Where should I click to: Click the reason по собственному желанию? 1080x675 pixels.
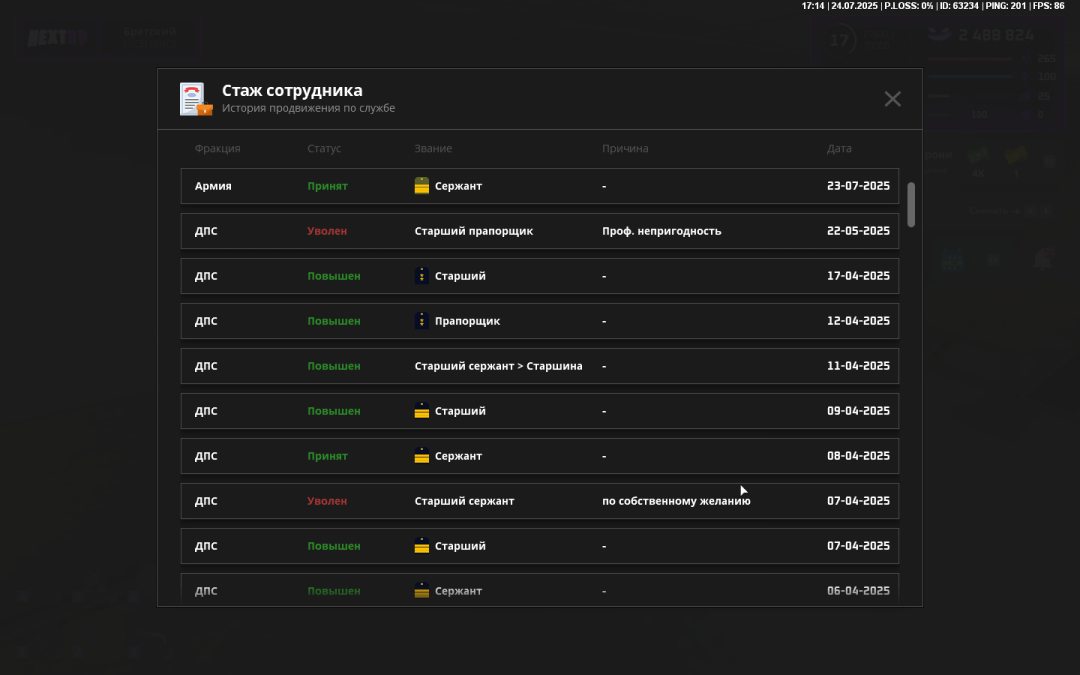pos(676,501)
